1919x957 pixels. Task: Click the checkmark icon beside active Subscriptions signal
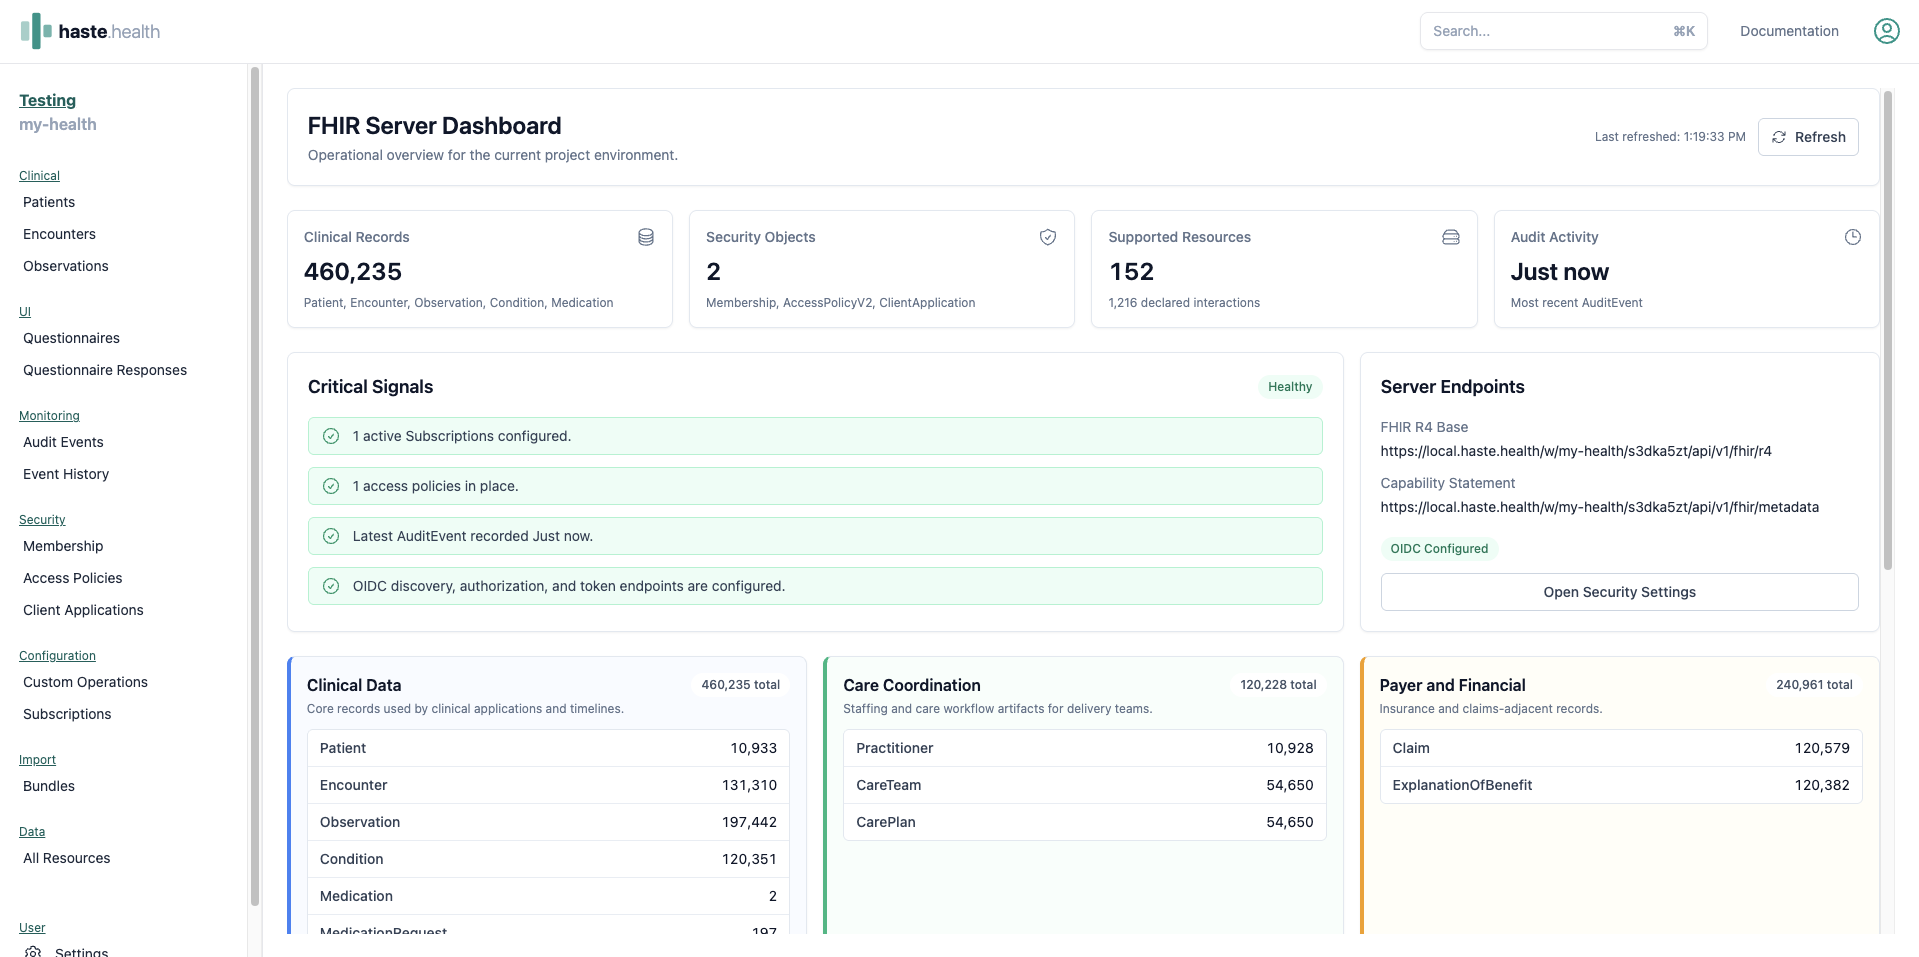click(x=331, y=436)
